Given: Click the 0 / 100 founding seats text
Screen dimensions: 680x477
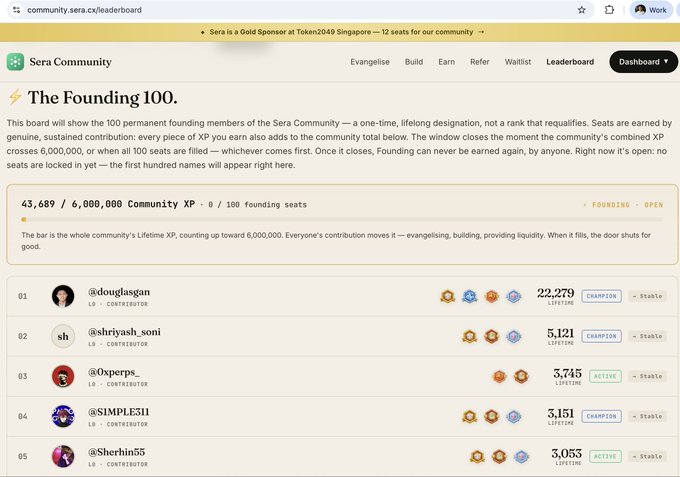Looking at the screenshot, I should (257, 205).
